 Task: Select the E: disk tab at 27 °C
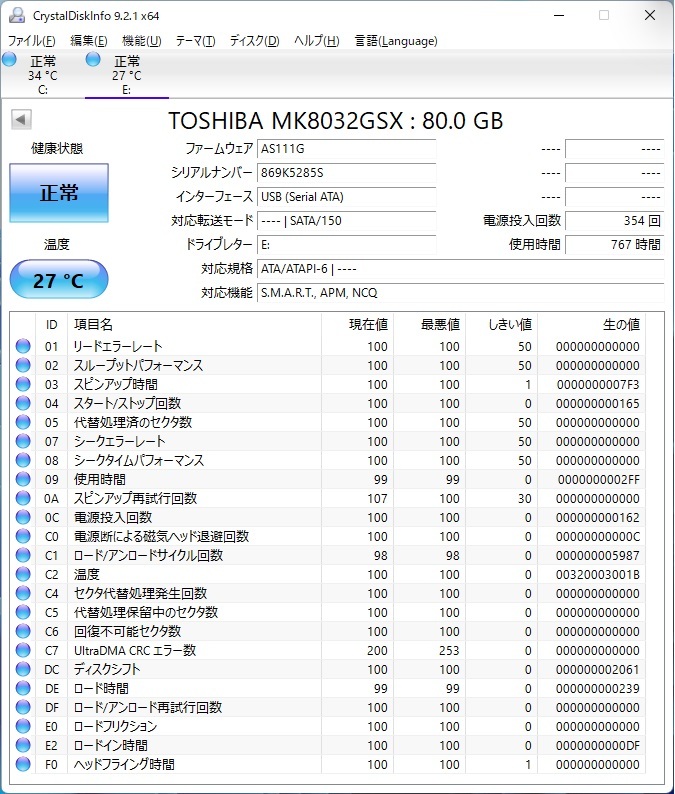pyautogui.click(x=127, y=75)
